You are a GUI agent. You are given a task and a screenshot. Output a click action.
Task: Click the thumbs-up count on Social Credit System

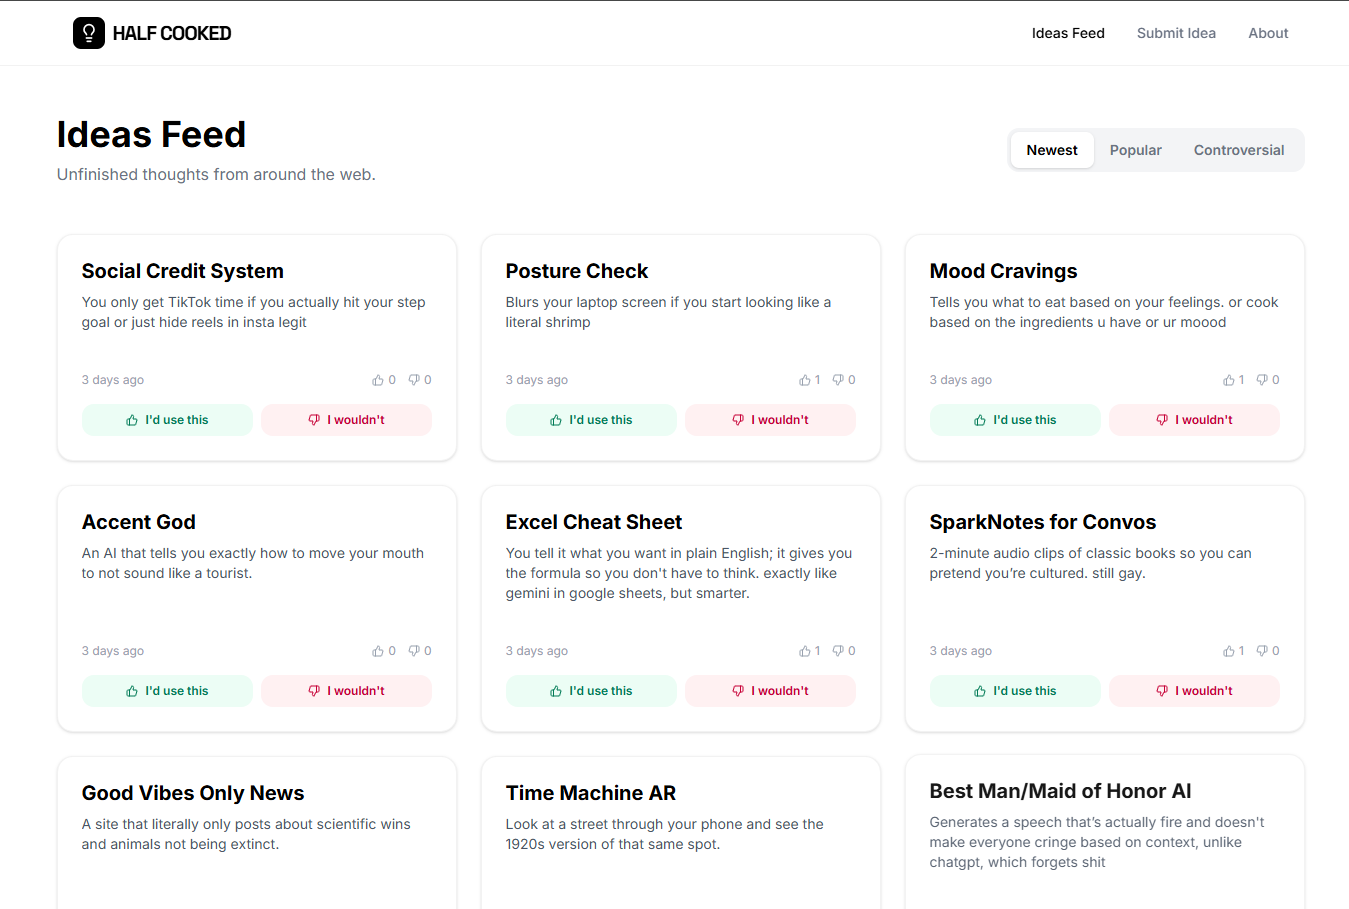384,379
